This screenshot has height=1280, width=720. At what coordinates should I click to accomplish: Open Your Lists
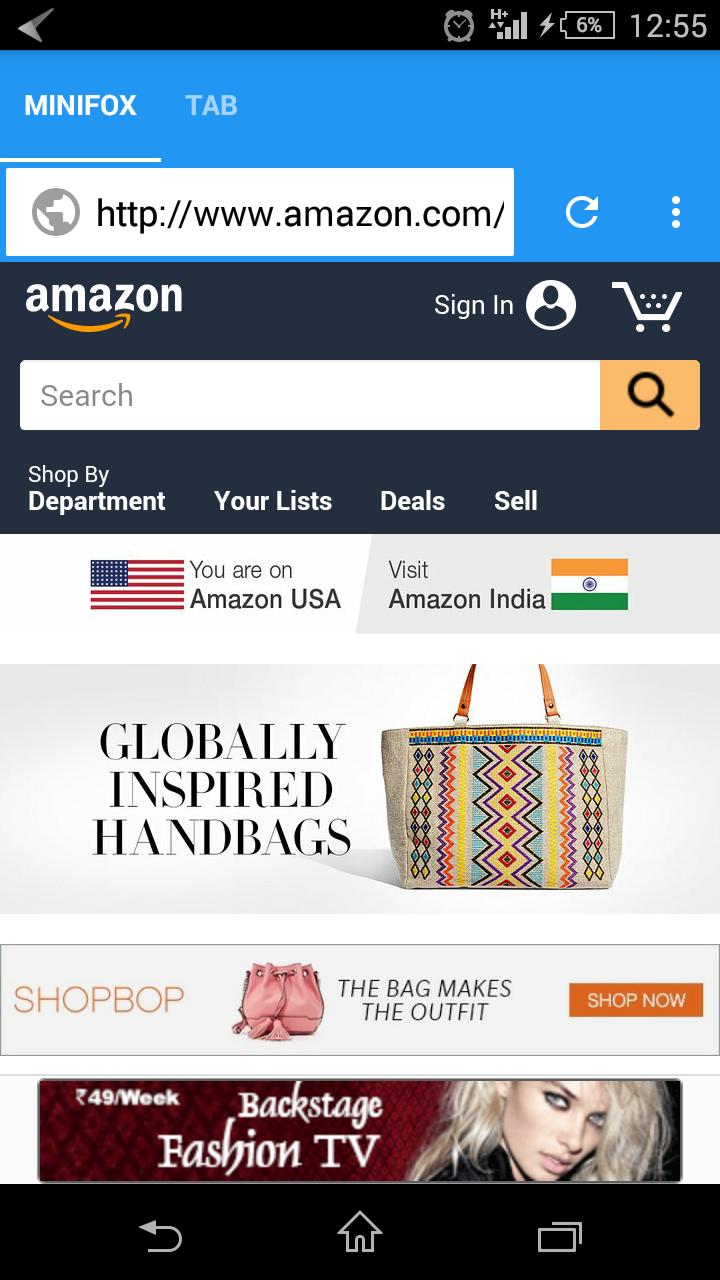[x=273, y=501]
